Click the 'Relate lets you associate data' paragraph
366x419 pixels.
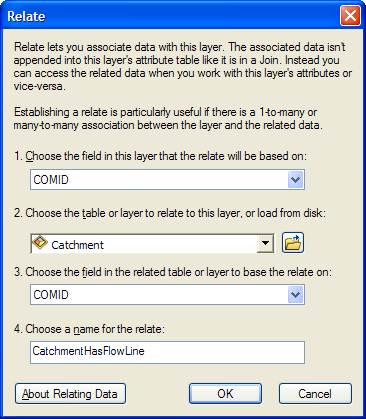(x=183, y=67)
